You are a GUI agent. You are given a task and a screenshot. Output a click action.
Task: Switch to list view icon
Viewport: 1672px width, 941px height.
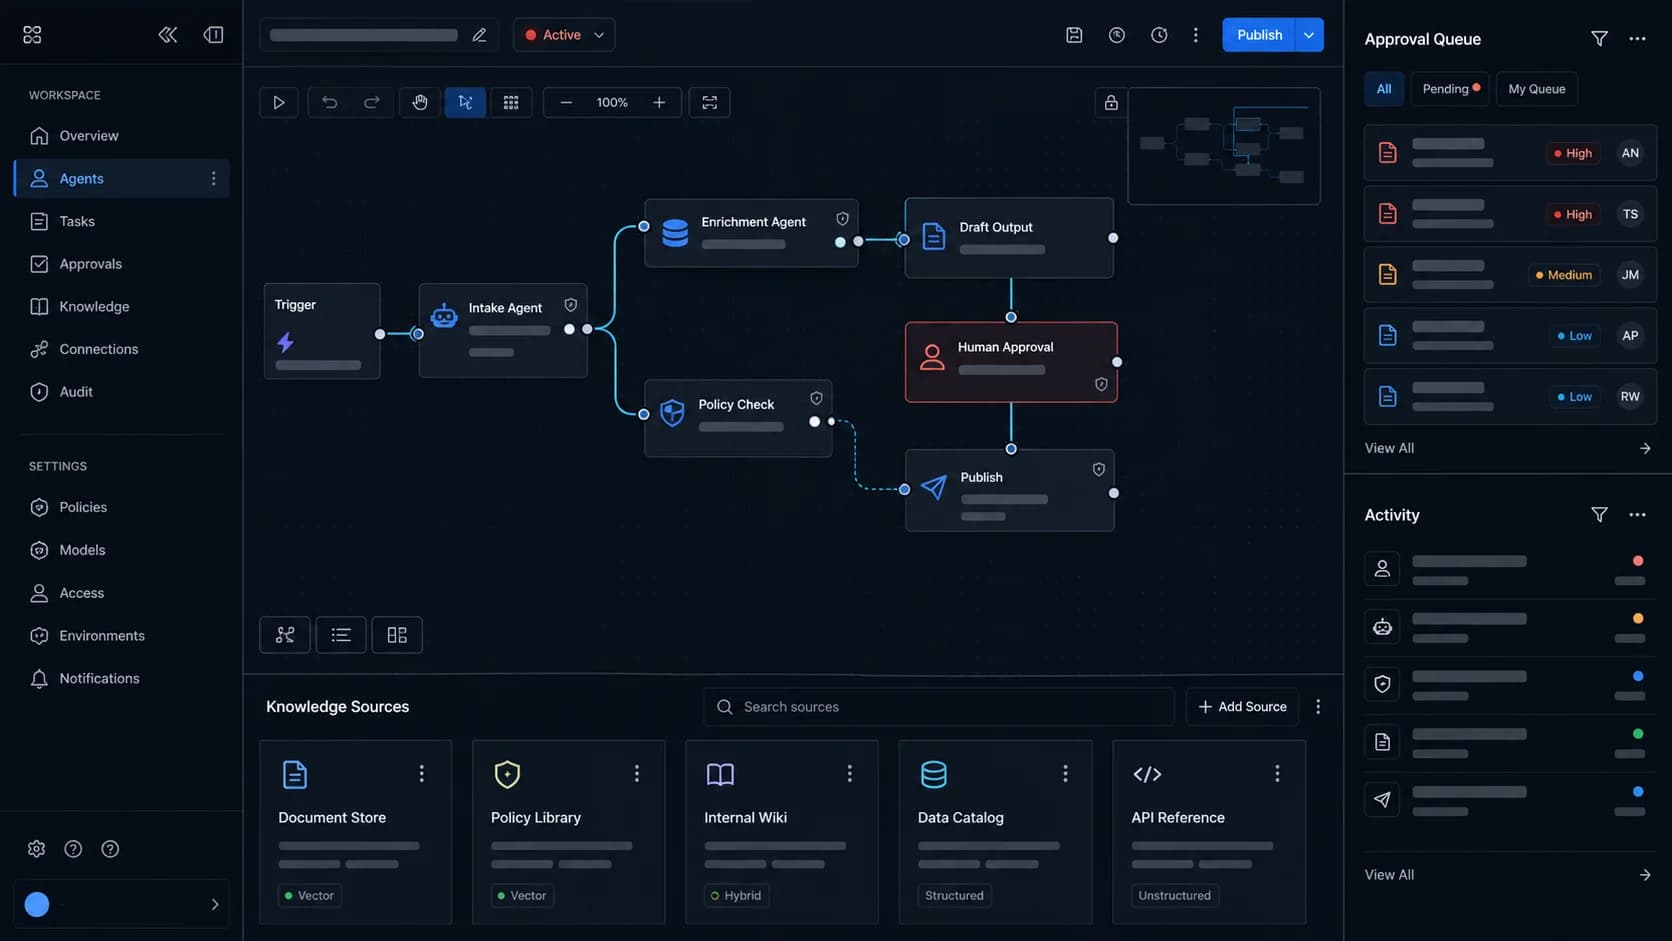tap(341, 635)
